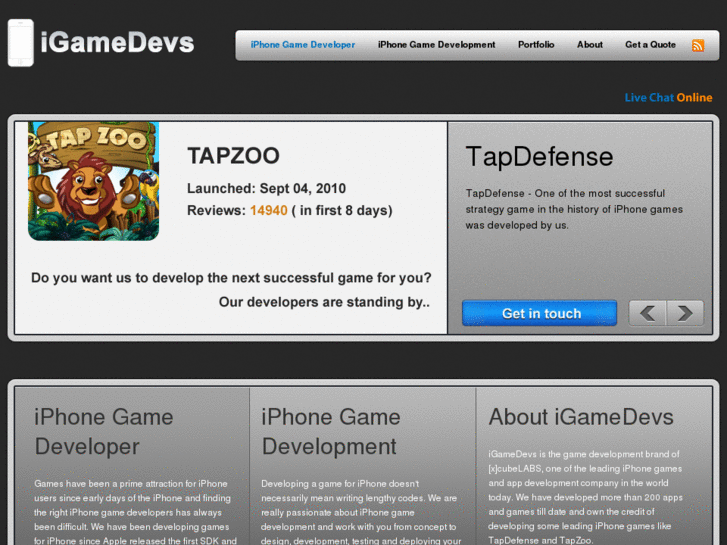This screenshot has width=727, height=545.
Task: Open the Live Chat Online link
Action: coord(668,97)
